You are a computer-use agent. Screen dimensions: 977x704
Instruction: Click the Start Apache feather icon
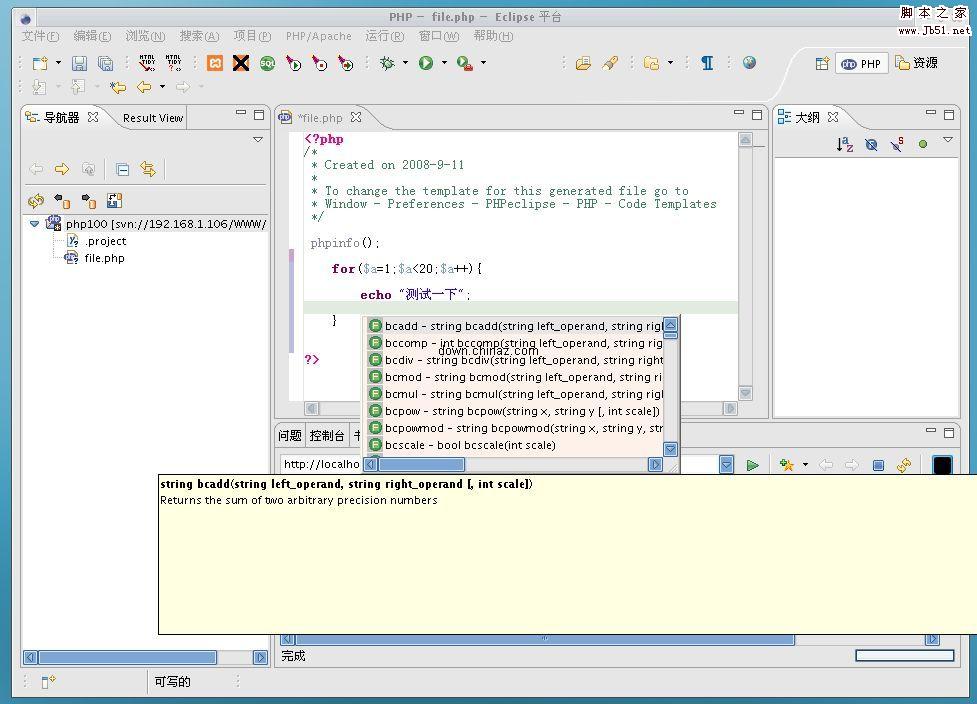tap(293, 63)
